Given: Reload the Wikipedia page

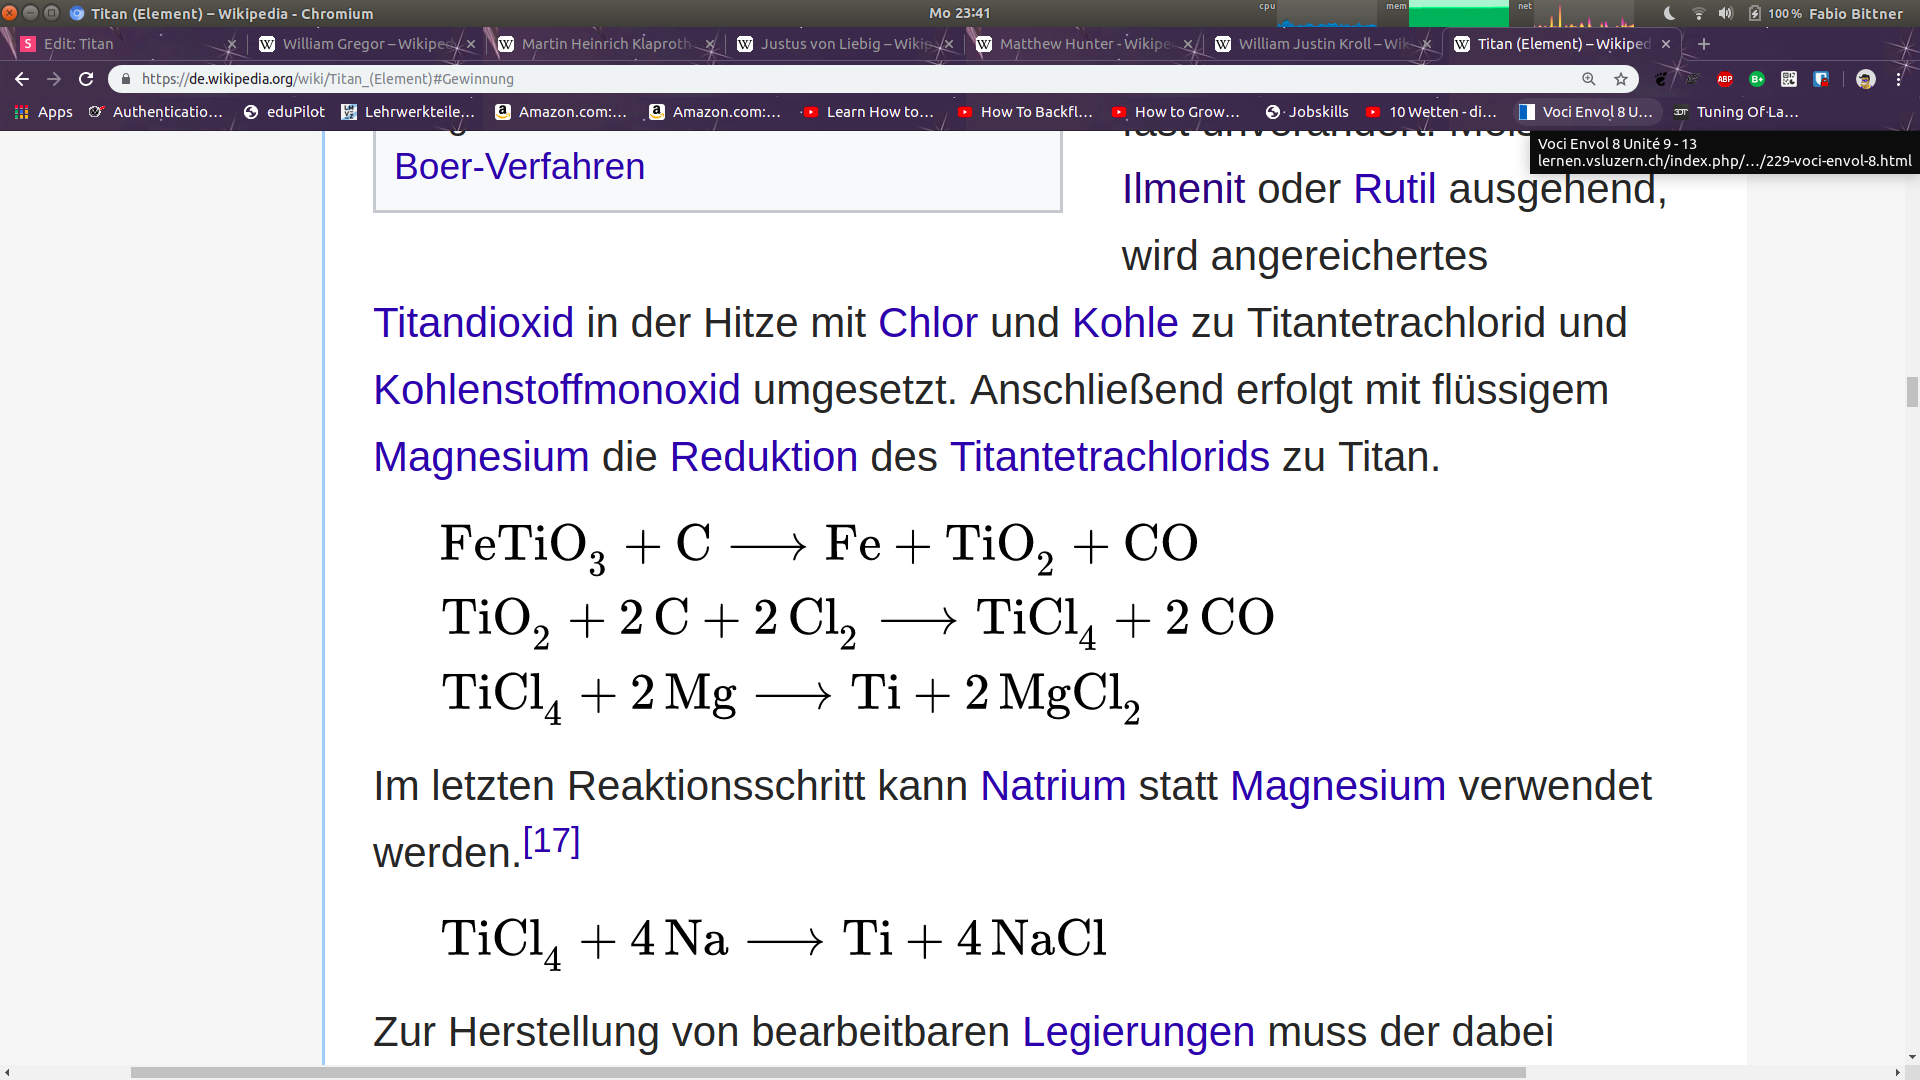Looking at the screenshot, I should pos(86,79).
